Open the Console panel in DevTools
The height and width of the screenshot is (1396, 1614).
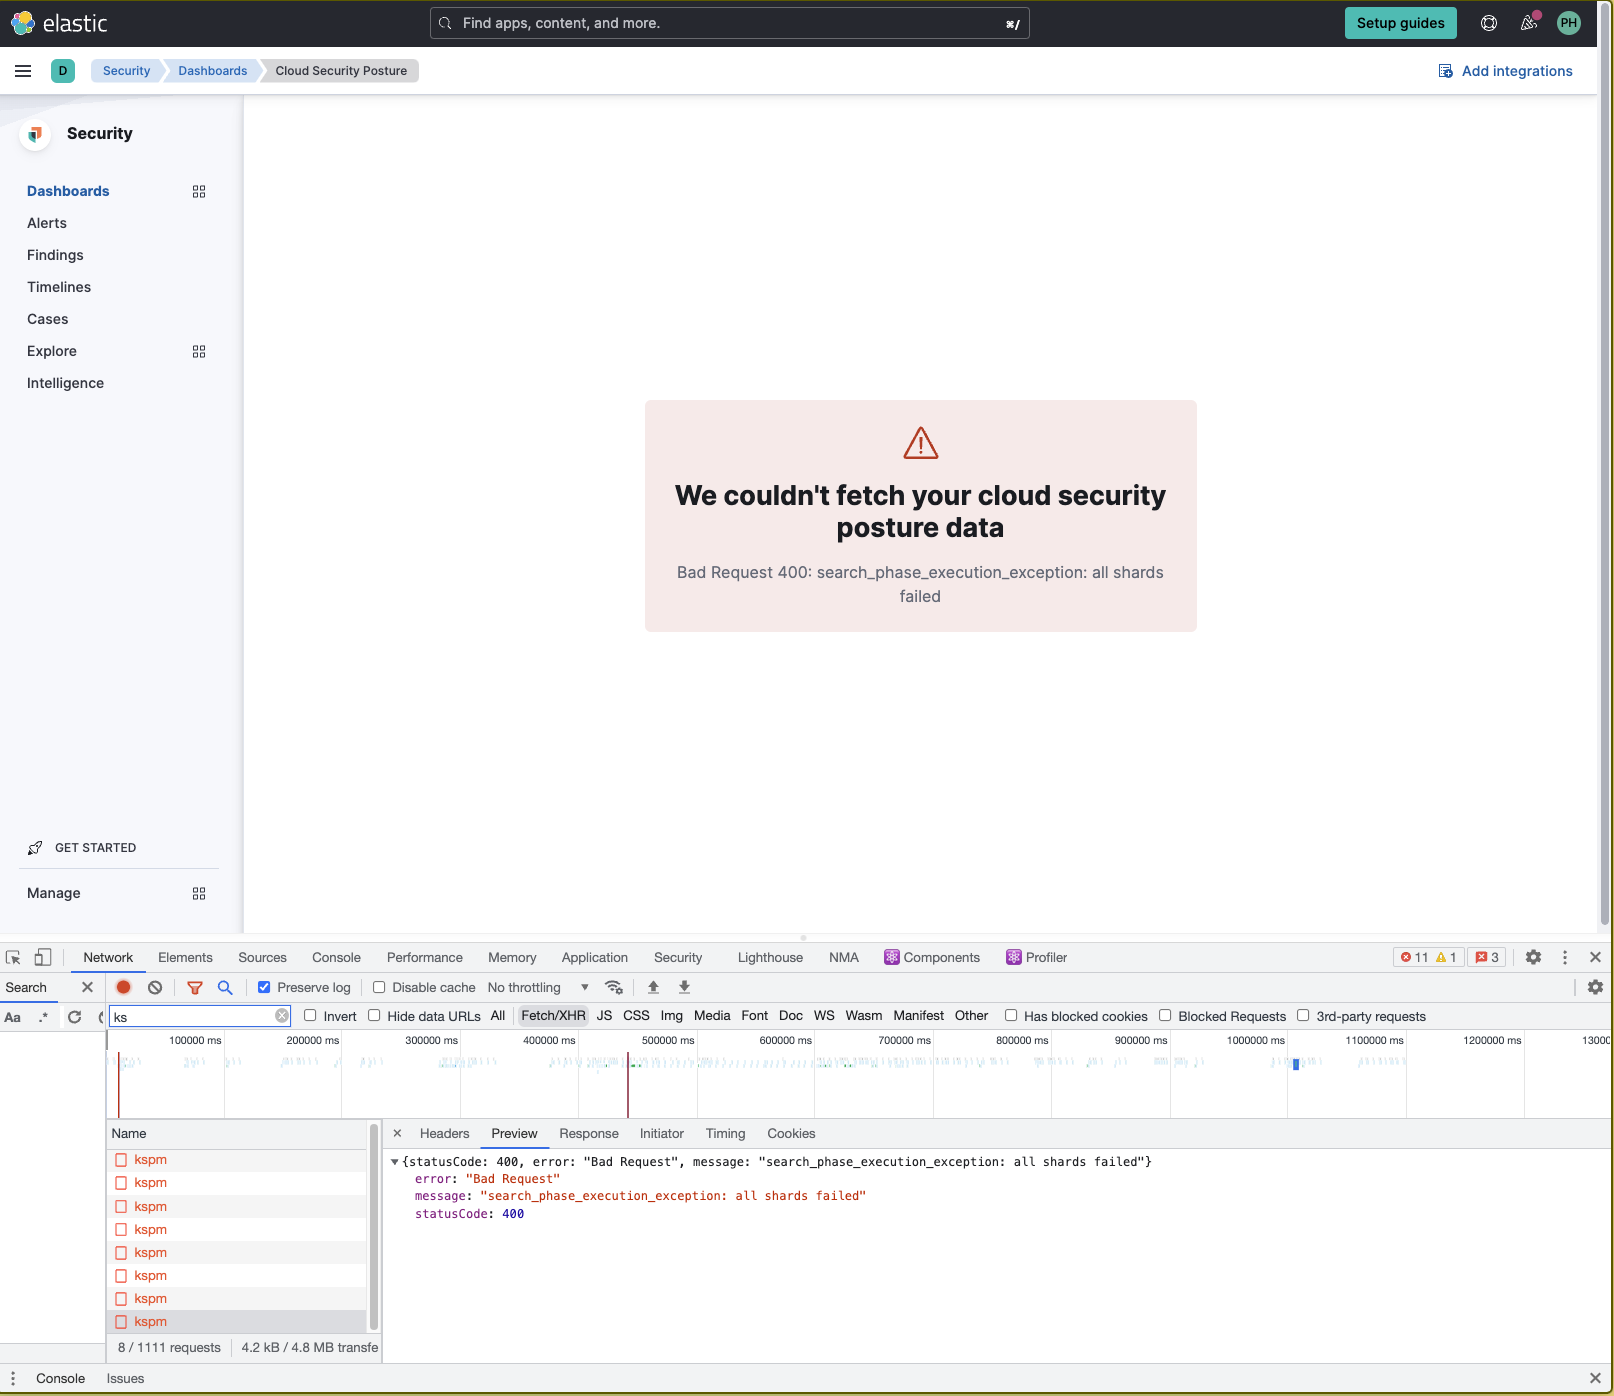pos(336,957)
